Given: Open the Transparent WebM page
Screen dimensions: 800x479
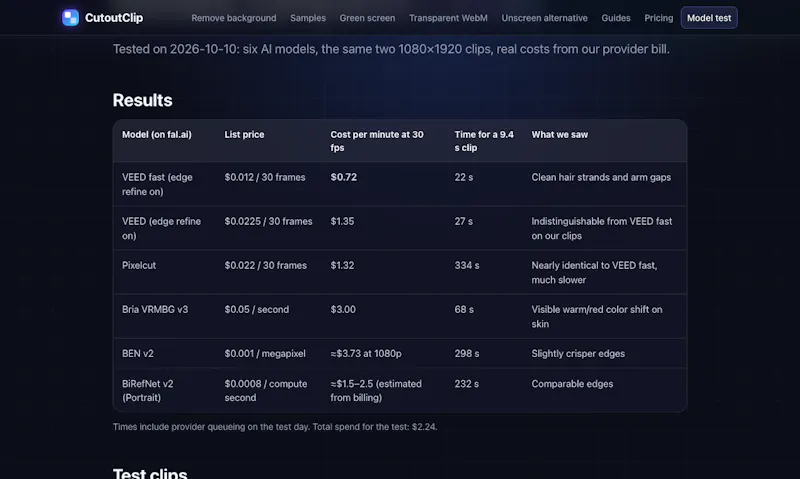Looking at the screenshot, I should [448, 18].
